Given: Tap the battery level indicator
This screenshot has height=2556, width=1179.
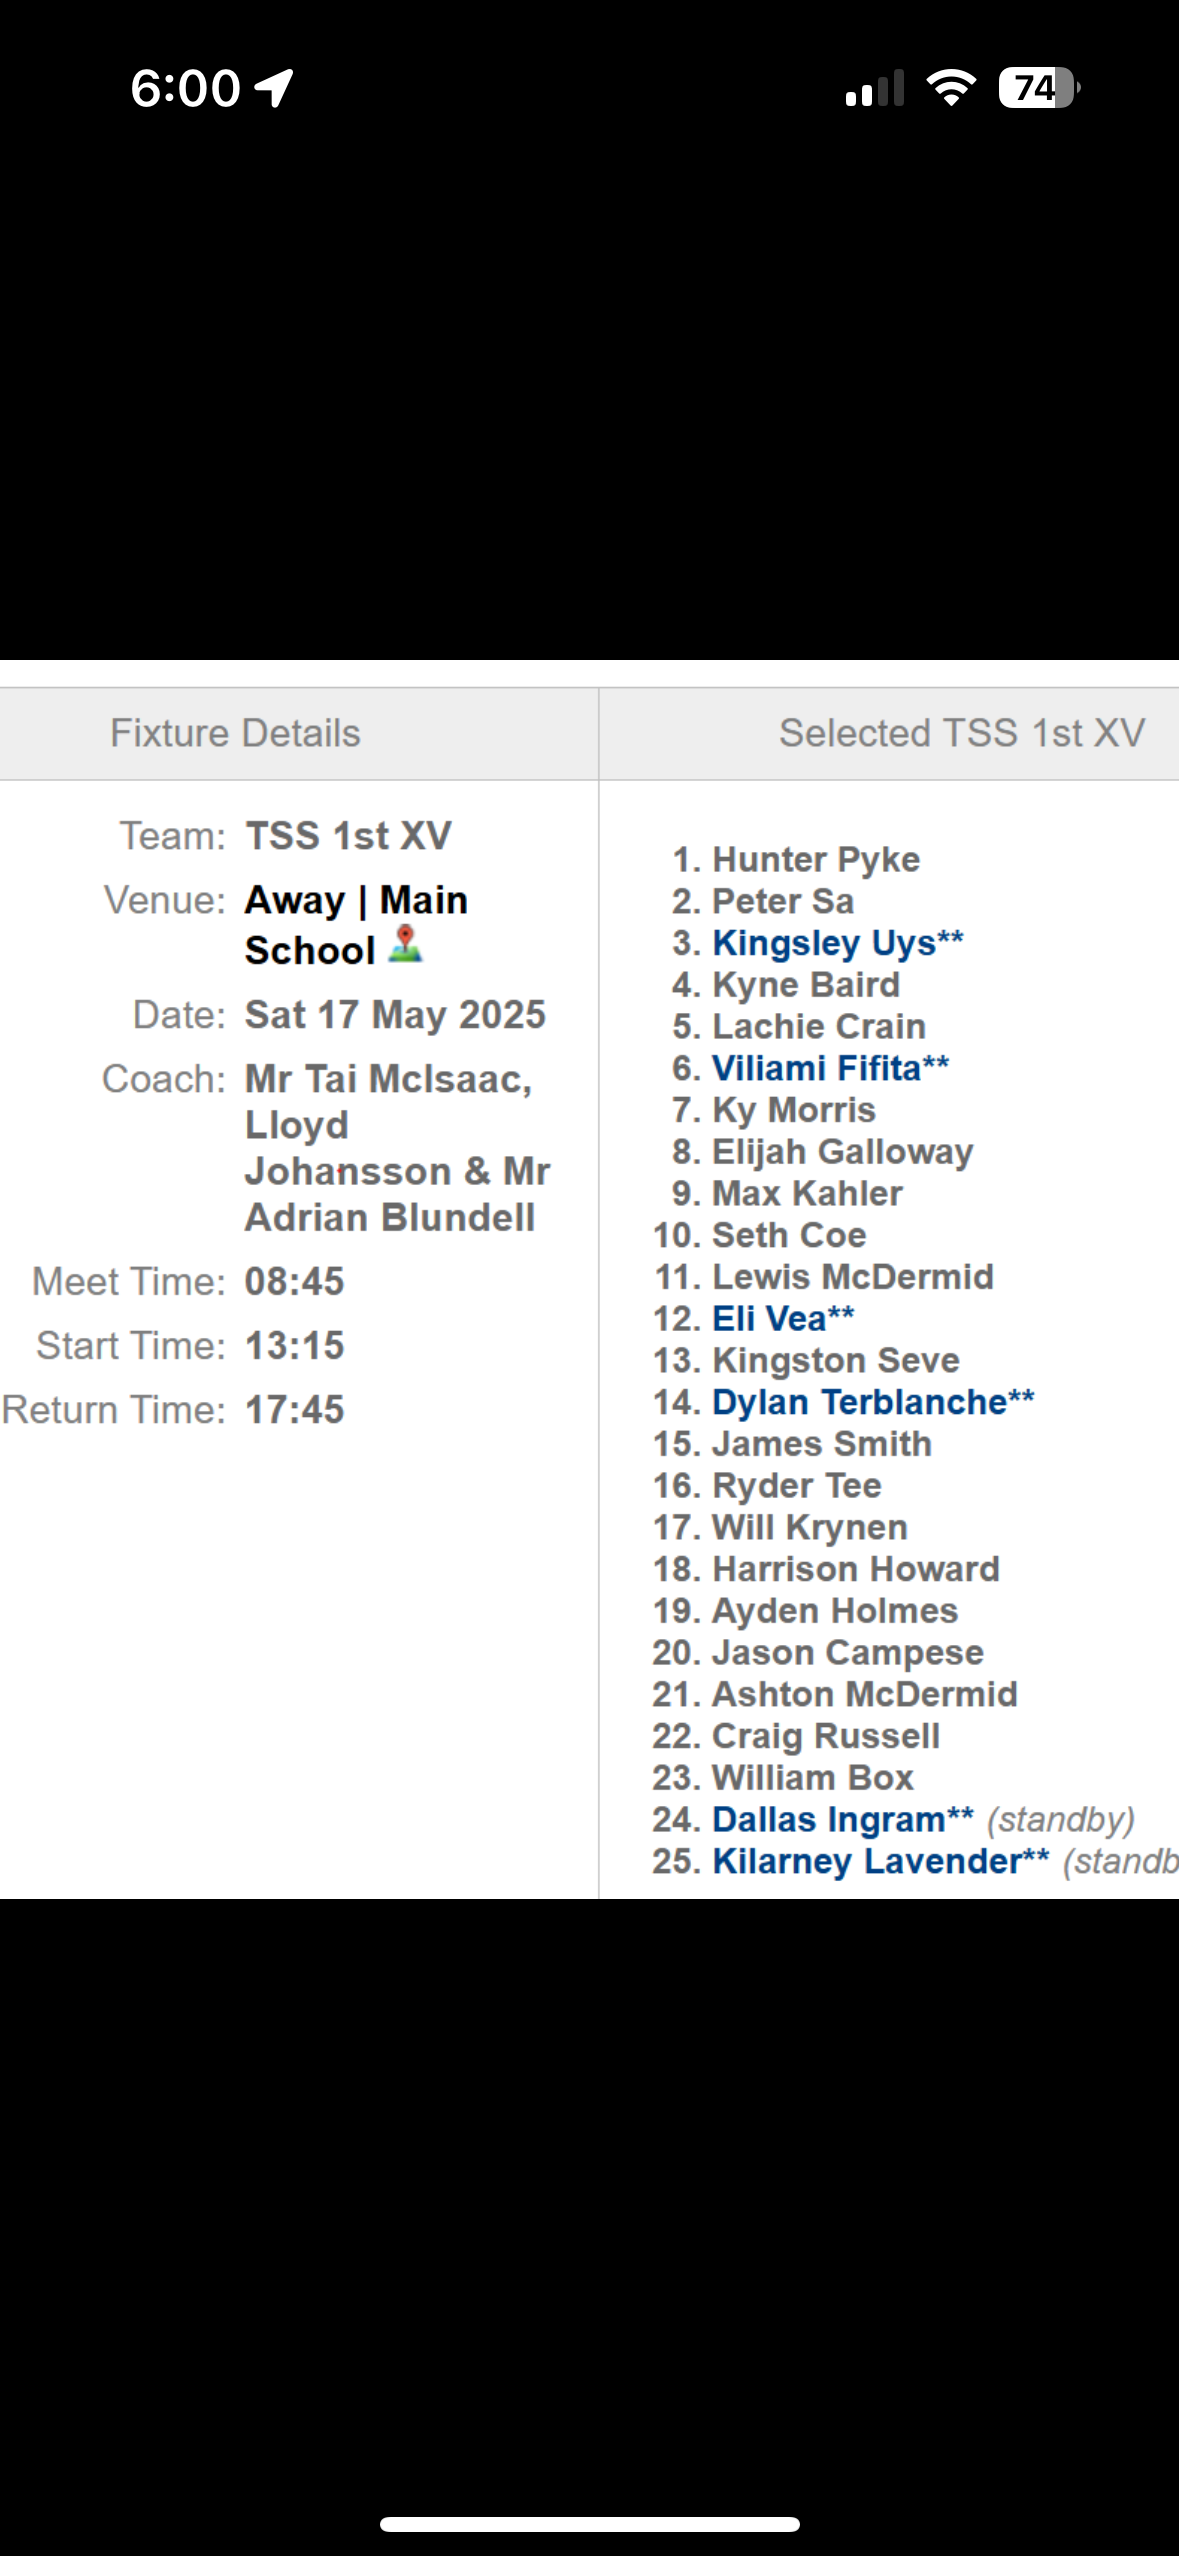Looking at the screenshot, I should pyautogui.click(x=1038, y=88).
